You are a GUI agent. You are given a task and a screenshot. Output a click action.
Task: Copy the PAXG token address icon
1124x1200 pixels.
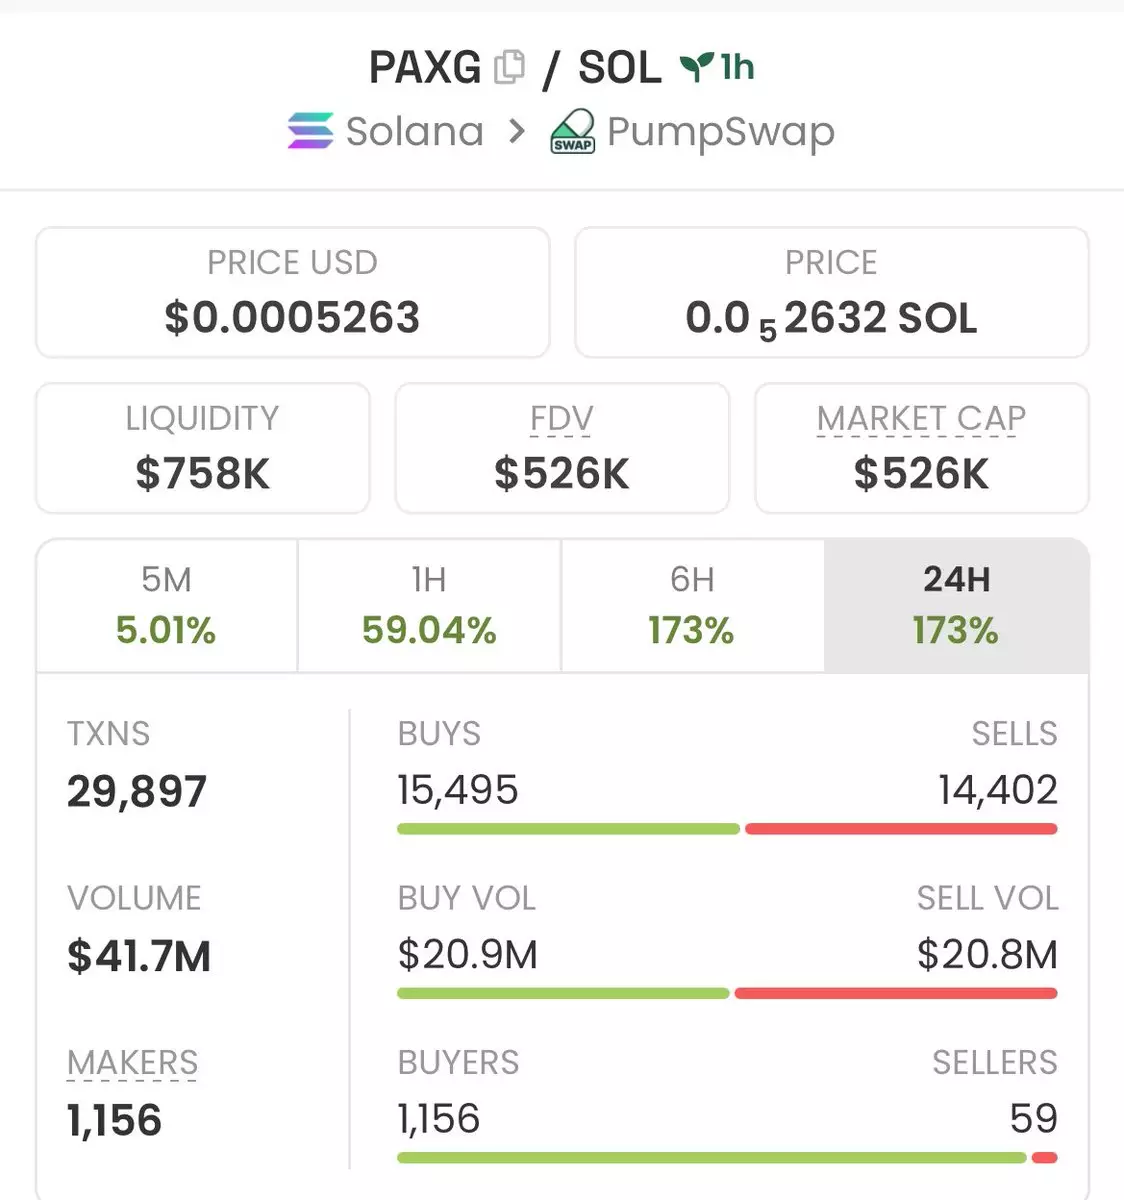pos(510,67)
